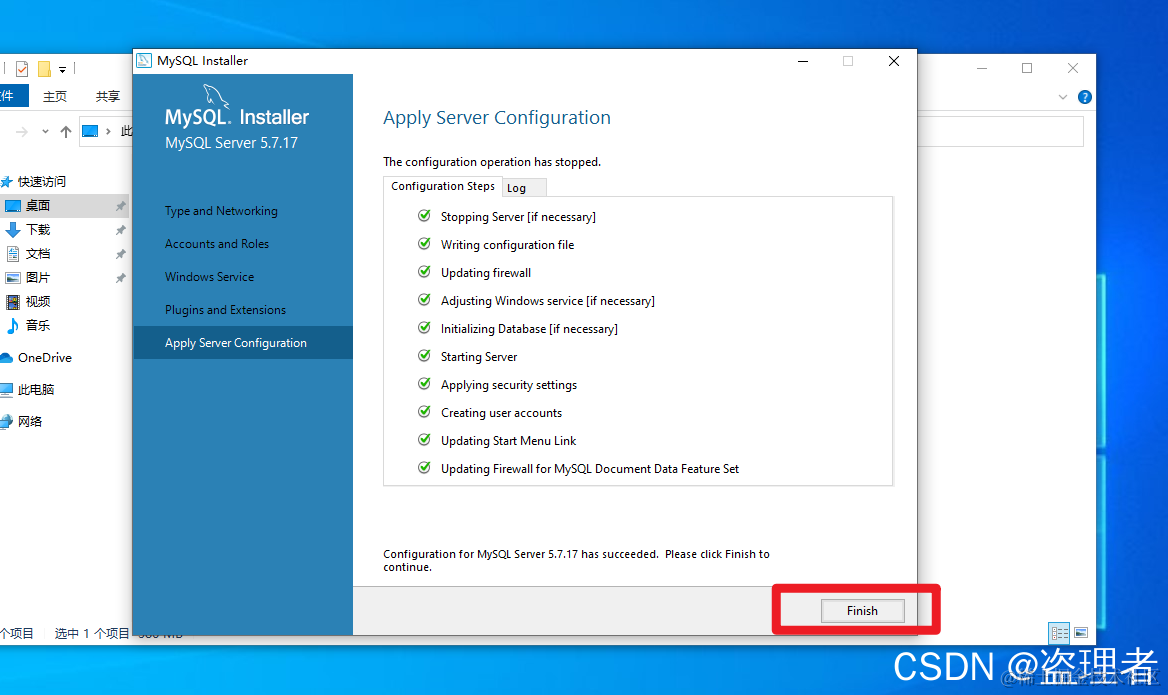Click the text 'Writing configuration file'
Image resolution: width=1168 pixels, height=695 pixels.
pyautogui.click(x=507, y=245)
